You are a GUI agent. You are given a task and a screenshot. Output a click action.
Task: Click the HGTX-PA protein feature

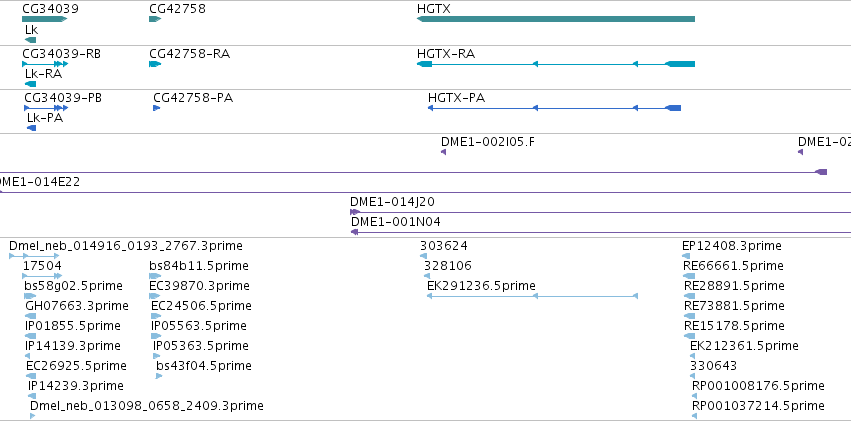tap(554, 108)
